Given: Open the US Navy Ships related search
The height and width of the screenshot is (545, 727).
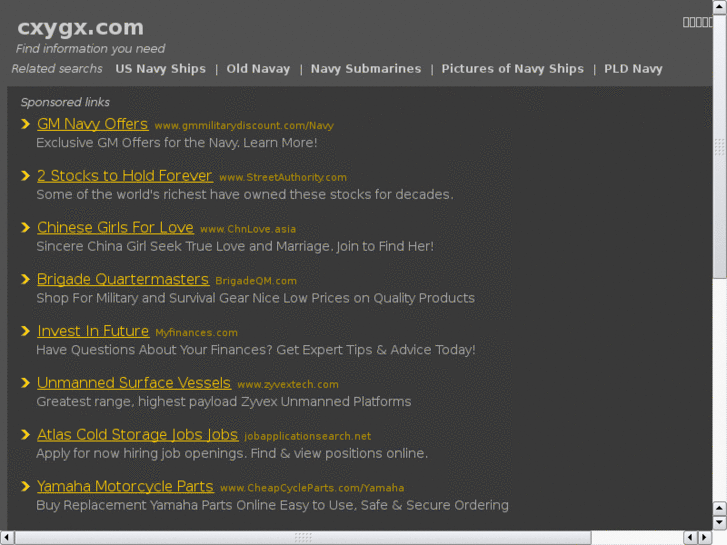Looking at the screenshot, I should tap(160, 69).
